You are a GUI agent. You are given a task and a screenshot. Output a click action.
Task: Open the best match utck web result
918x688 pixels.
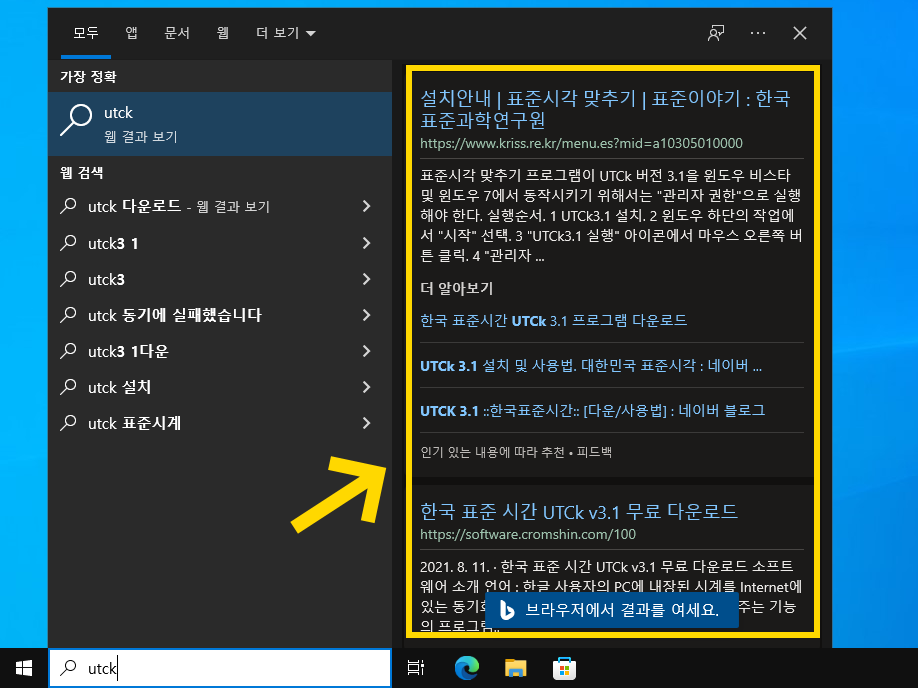(x=220, y=124)
